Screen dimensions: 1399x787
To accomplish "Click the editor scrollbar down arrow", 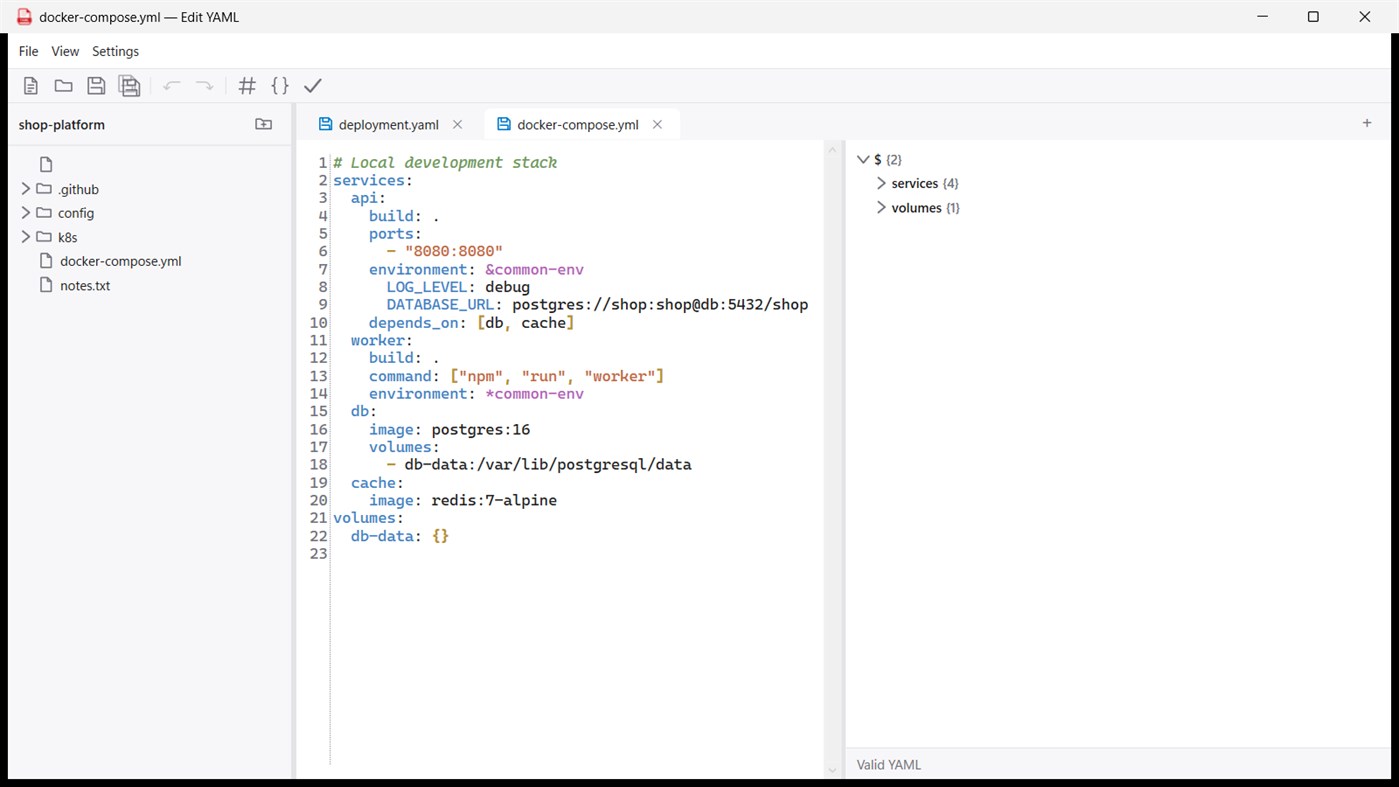I will coord(832,770).
